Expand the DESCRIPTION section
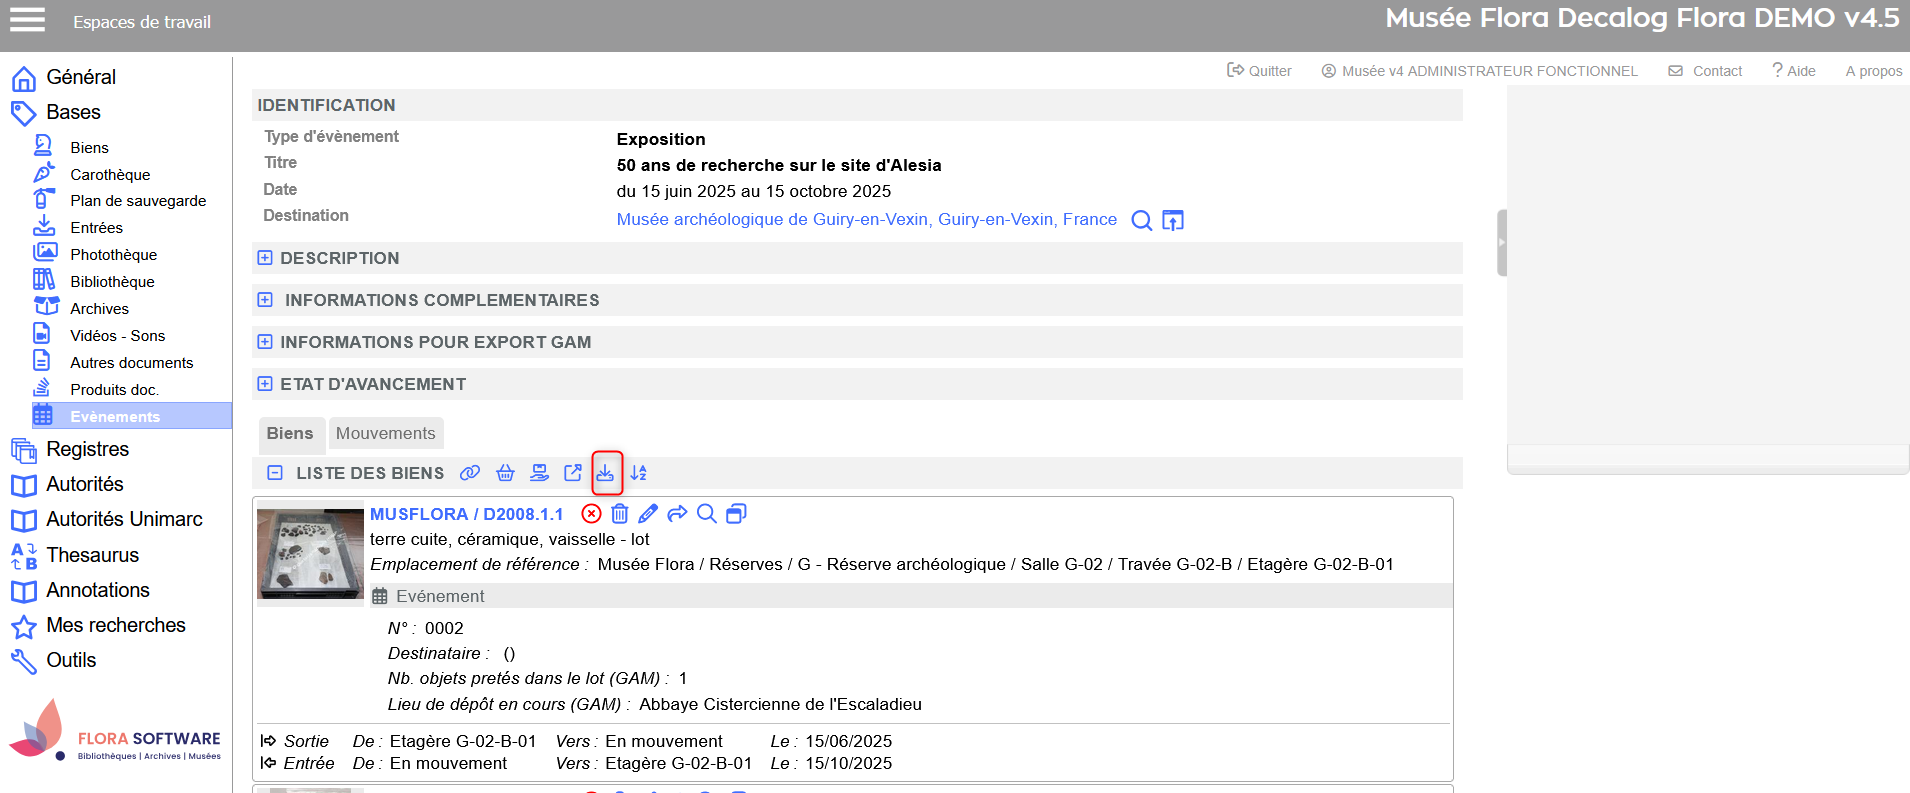 coord(265,258)
